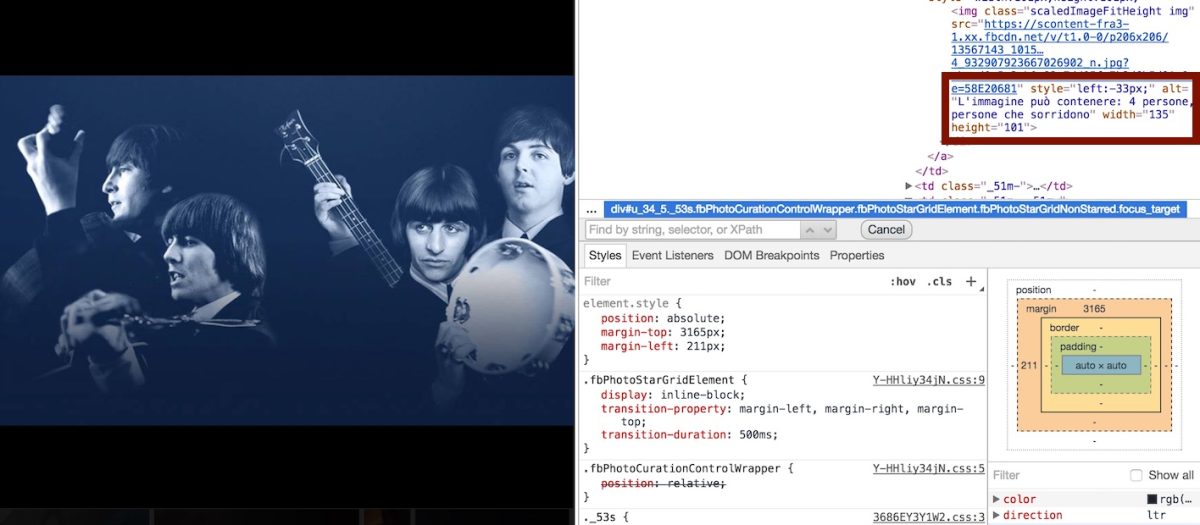Click the Beatles photo in the page

pos(288,250)
